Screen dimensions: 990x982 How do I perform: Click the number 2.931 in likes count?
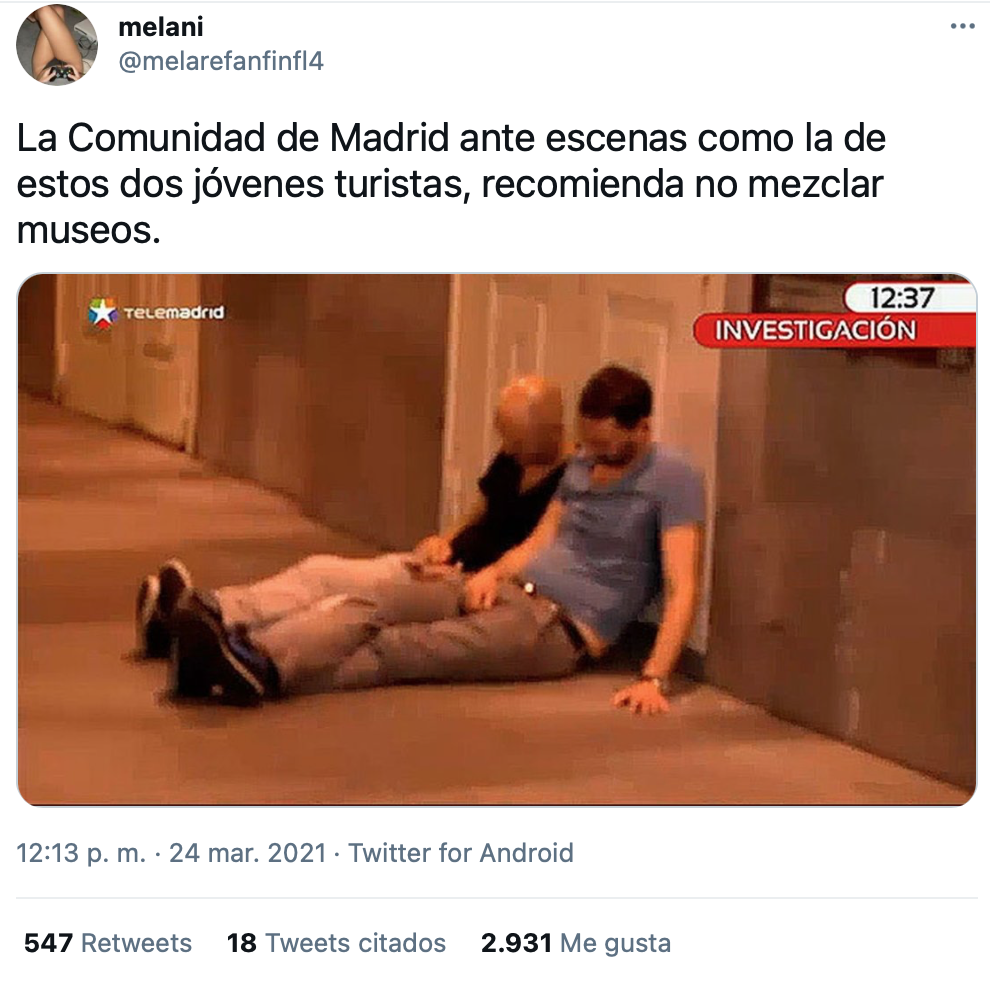point(516,943)
